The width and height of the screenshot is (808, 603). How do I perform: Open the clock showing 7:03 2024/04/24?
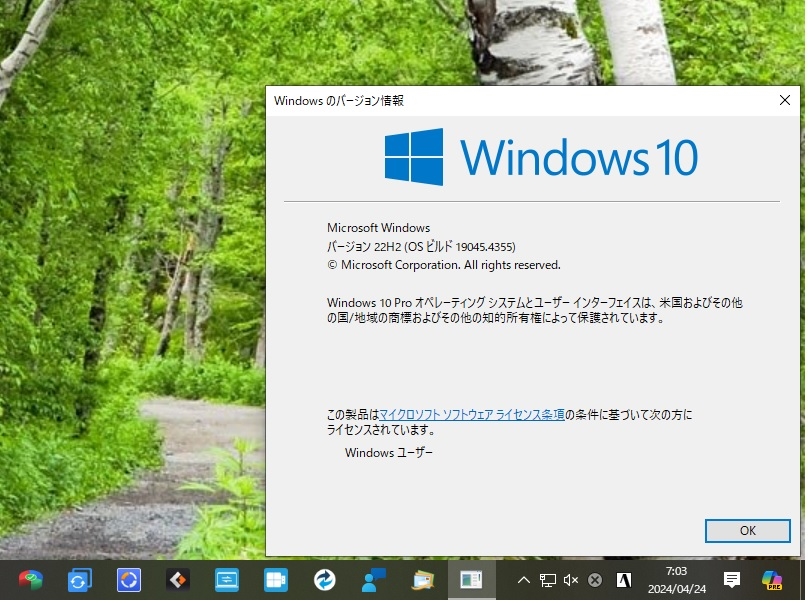679,582
